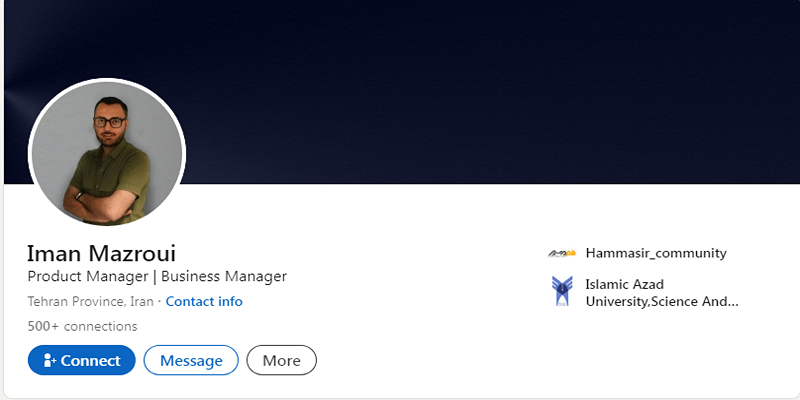
Task: Select the 'Product Manager' headline text
Action: 88,277
